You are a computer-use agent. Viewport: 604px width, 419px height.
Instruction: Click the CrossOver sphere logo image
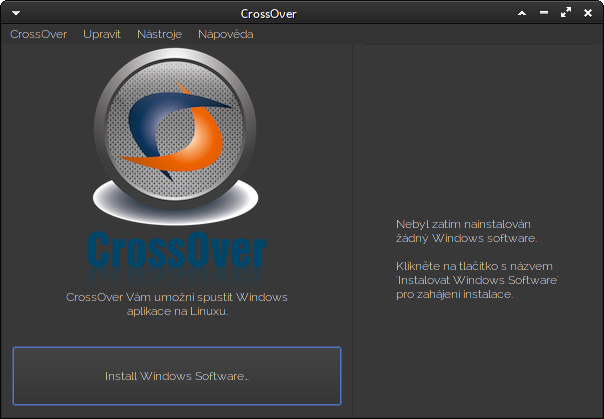pyautogui.click(x=175, y=136)
